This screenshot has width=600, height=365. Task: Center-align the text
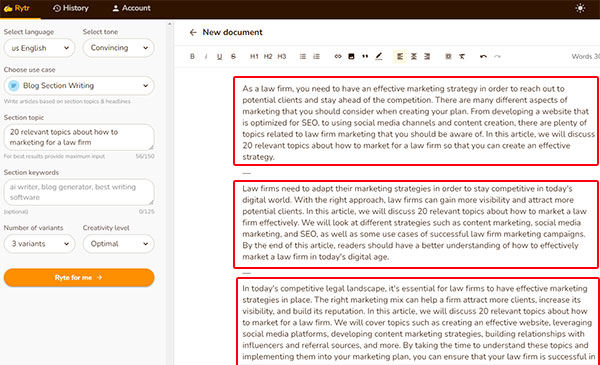(x=414, y=57)
